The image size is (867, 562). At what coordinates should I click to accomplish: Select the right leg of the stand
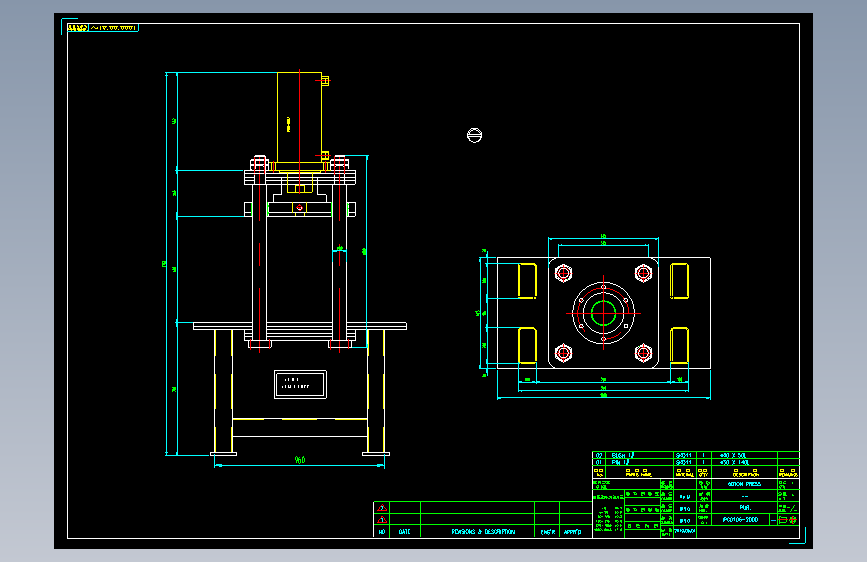point(376,391)
